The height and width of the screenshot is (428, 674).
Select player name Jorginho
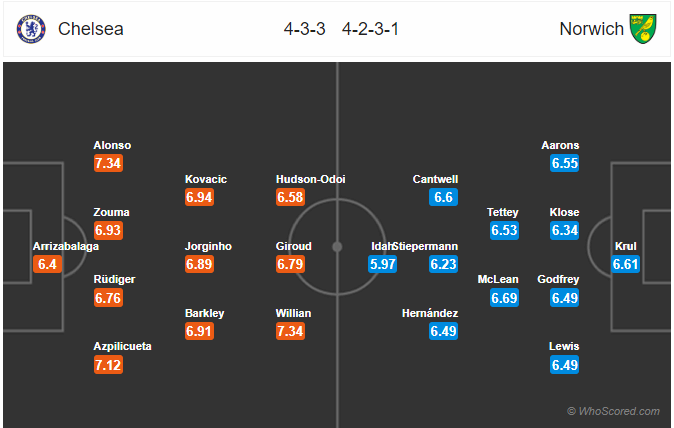coord(208,246)
